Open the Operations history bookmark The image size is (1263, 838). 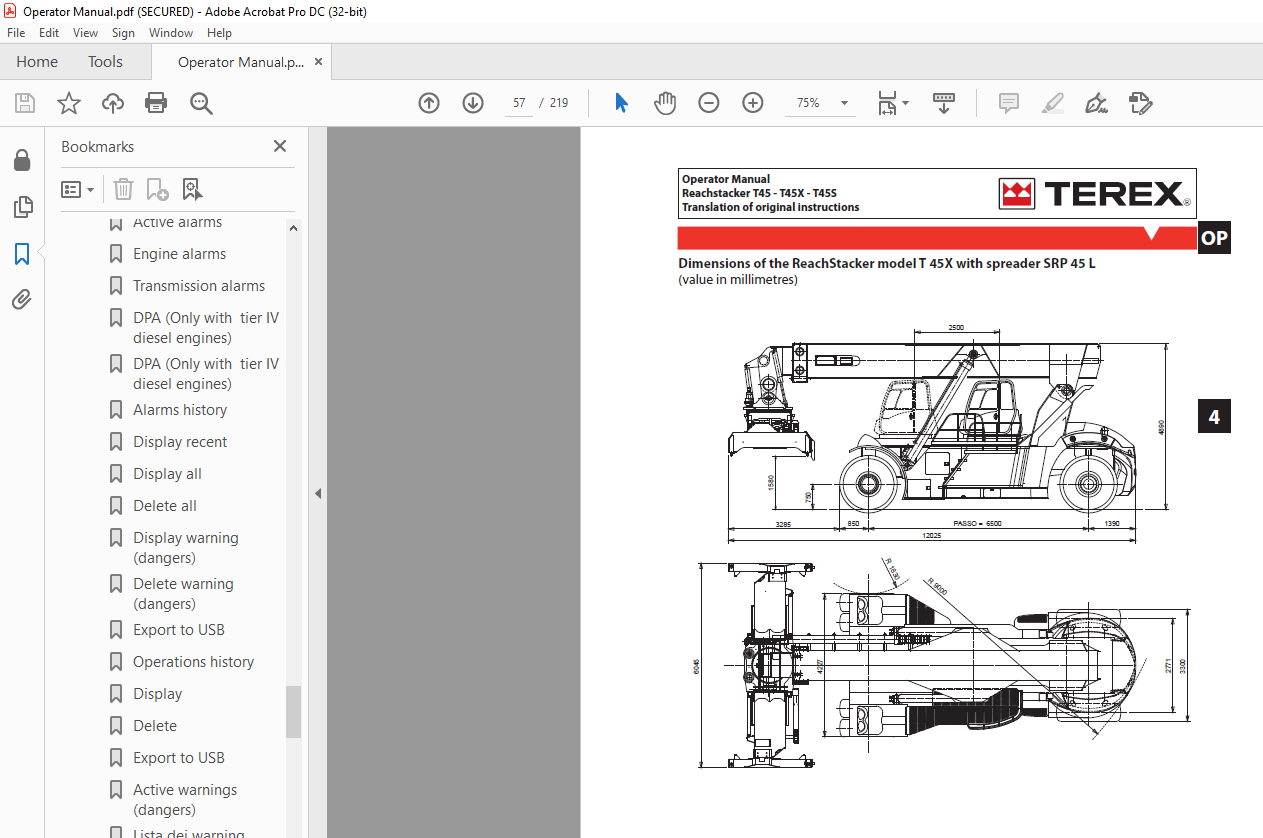click(193, 662)
